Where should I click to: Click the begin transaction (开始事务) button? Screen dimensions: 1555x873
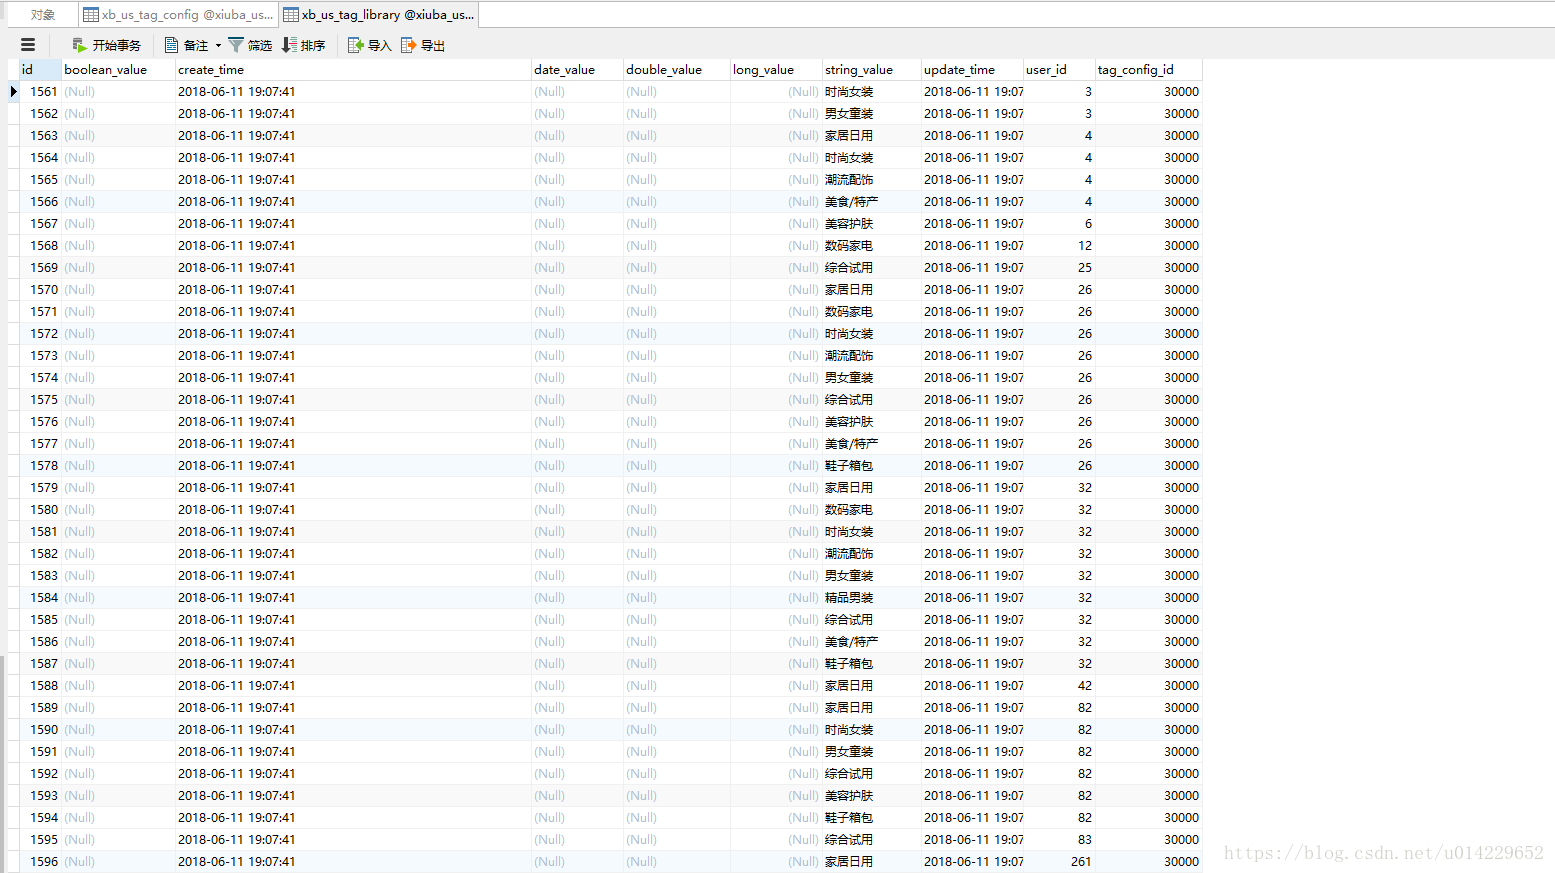click(x=106, y=45)
